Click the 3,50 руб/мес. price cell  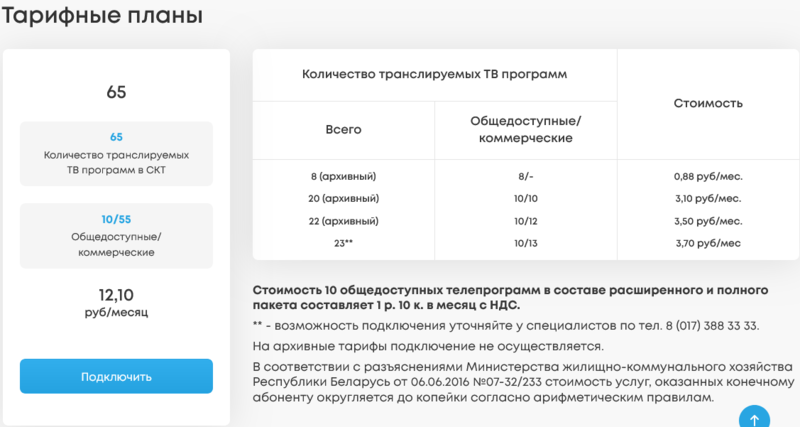coord(708,220)
